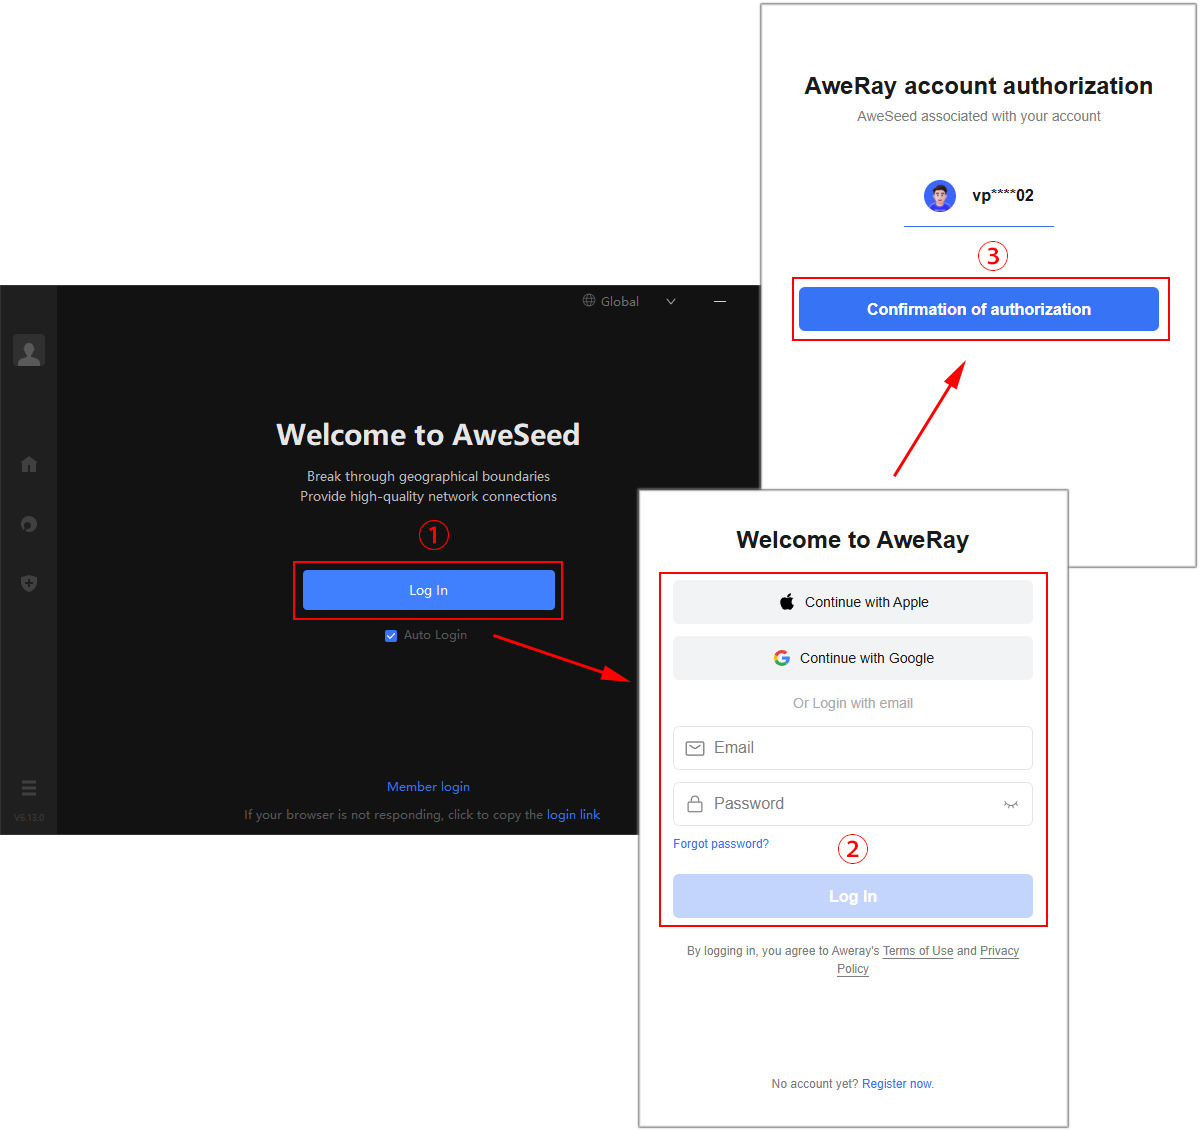
Task: Reveal password with the eye icon
Action: 1011,804
